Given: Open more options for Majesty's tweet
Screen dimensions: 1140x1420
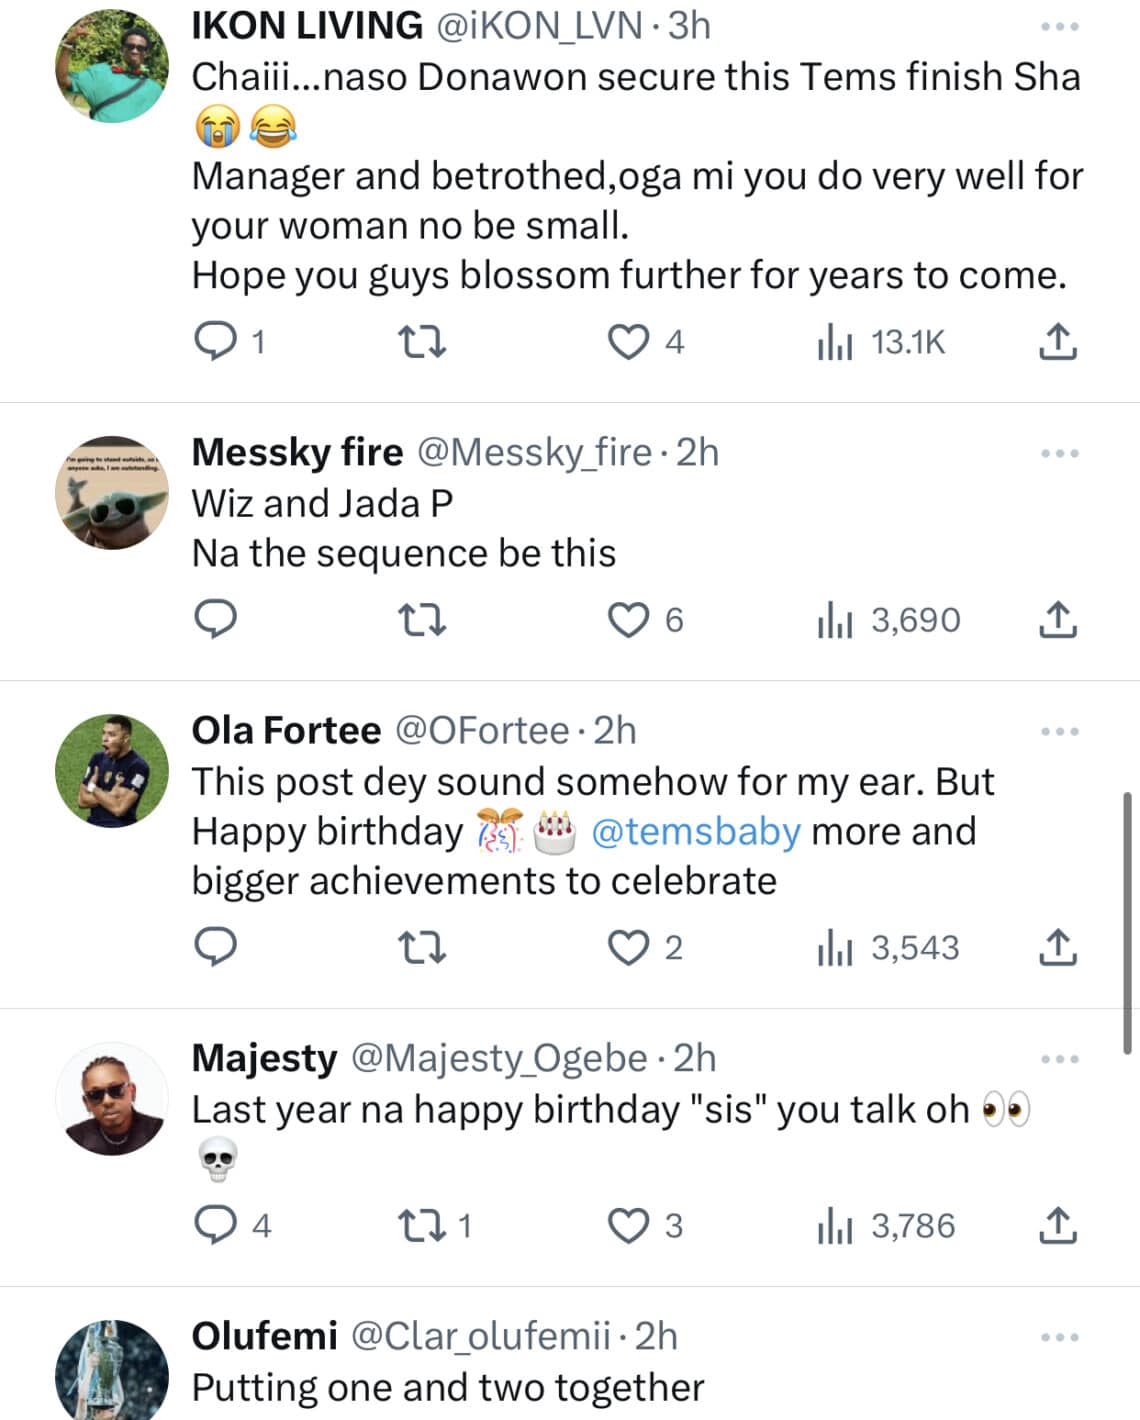Looking at the screenshot, I should pyautogui.click(x=1059, y=1059).
